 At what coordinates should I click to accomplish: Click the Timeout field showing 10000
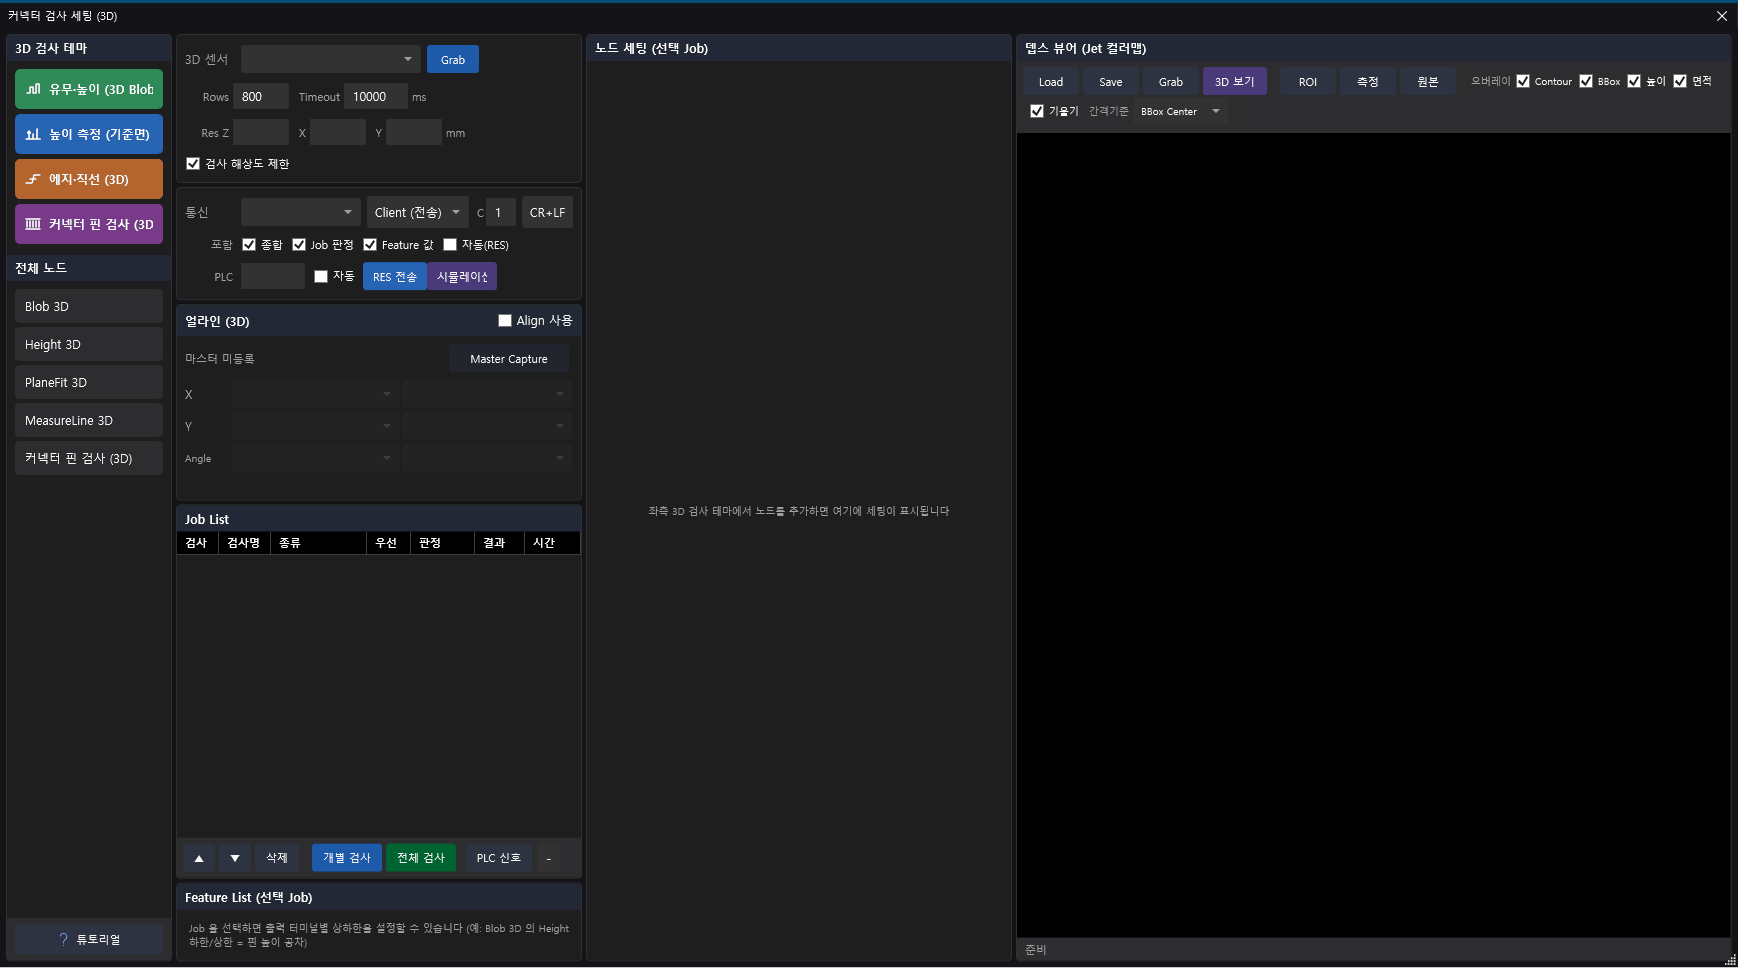coord(376,97)
